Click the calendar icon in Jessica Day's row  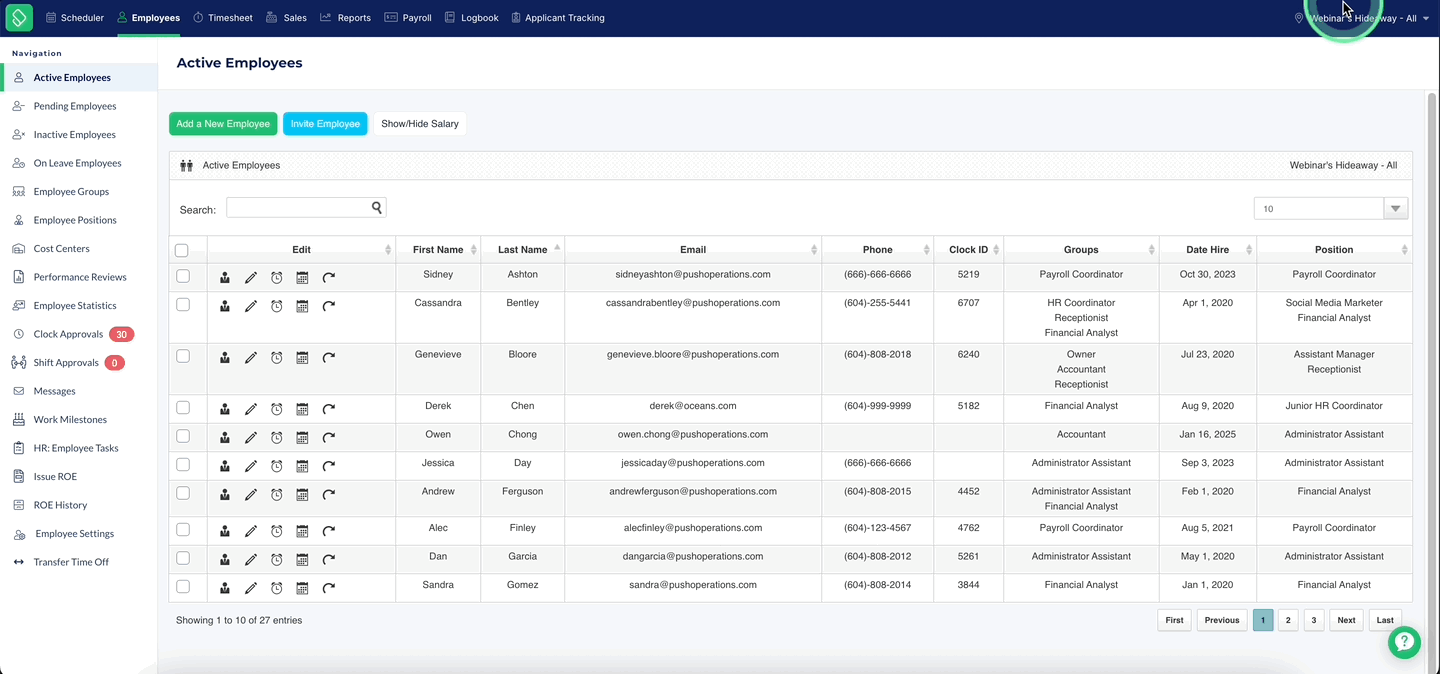(302, 466)
